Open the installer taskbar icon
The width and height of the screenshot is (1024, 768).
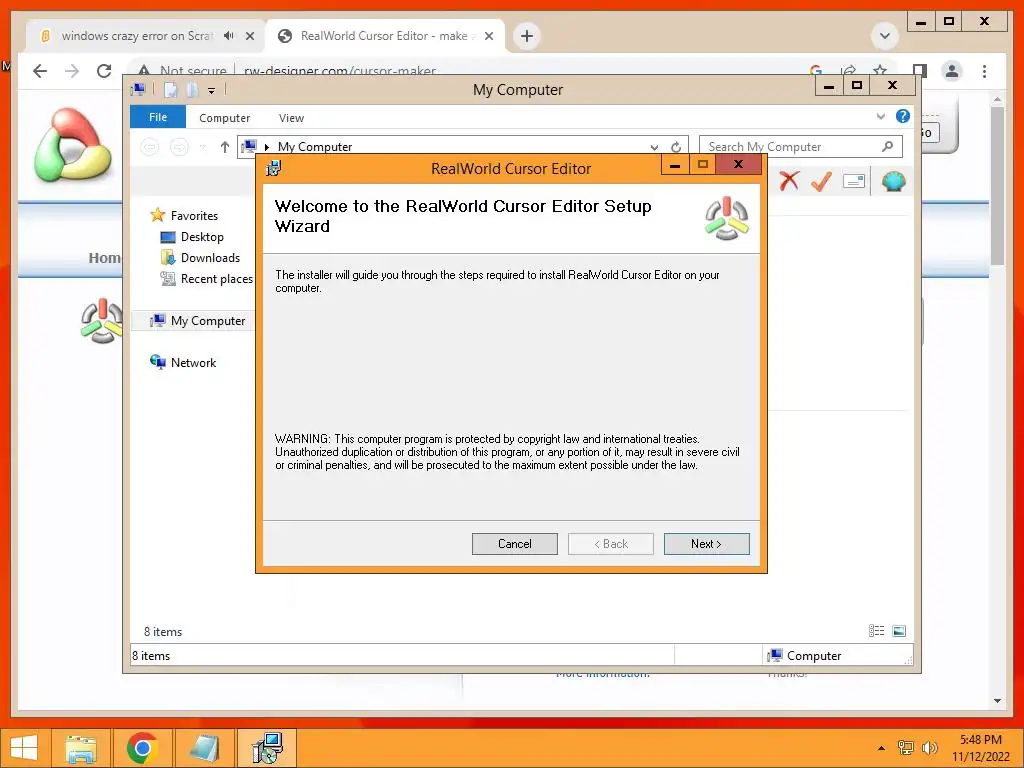point(267,748)
